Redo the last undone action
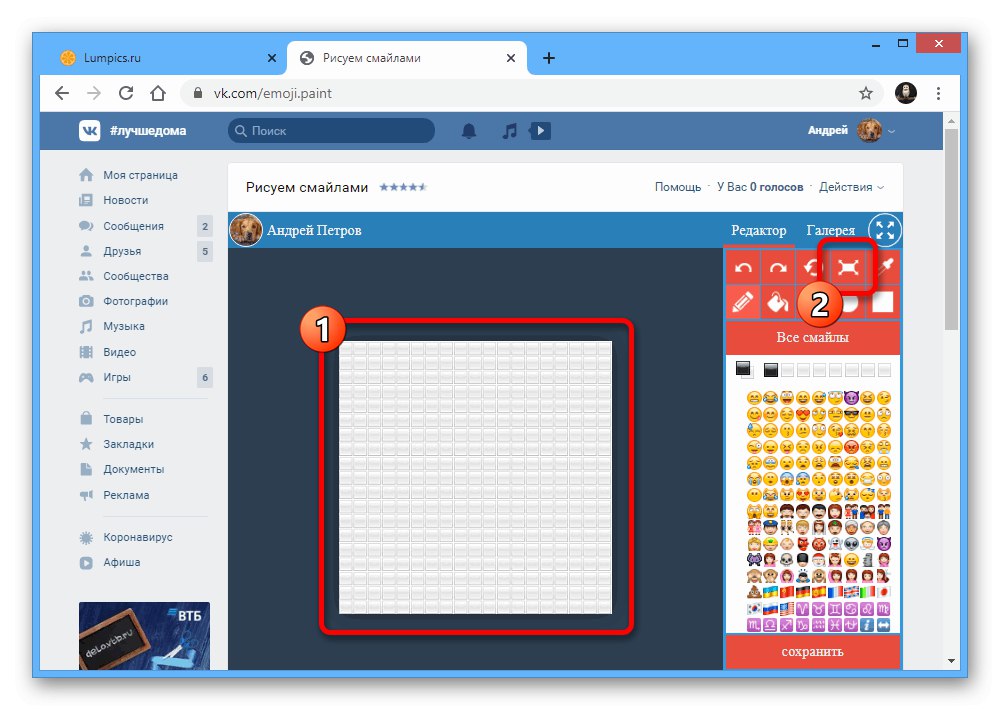 point(778,267)
